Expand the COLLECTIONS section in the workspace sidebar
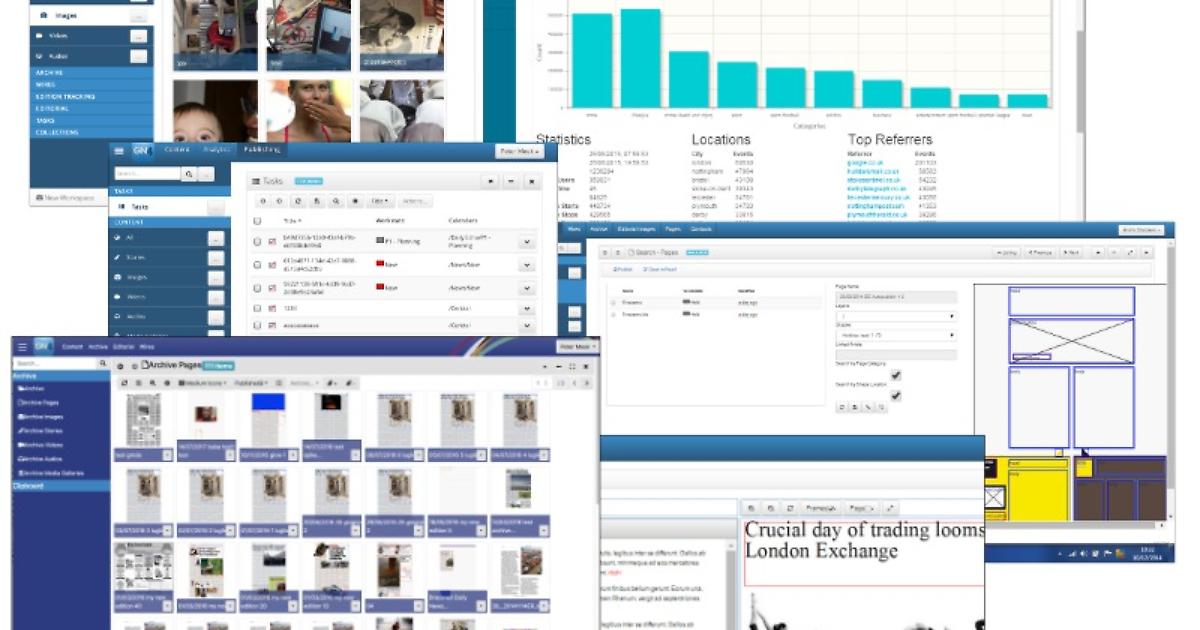 [91, 132]
